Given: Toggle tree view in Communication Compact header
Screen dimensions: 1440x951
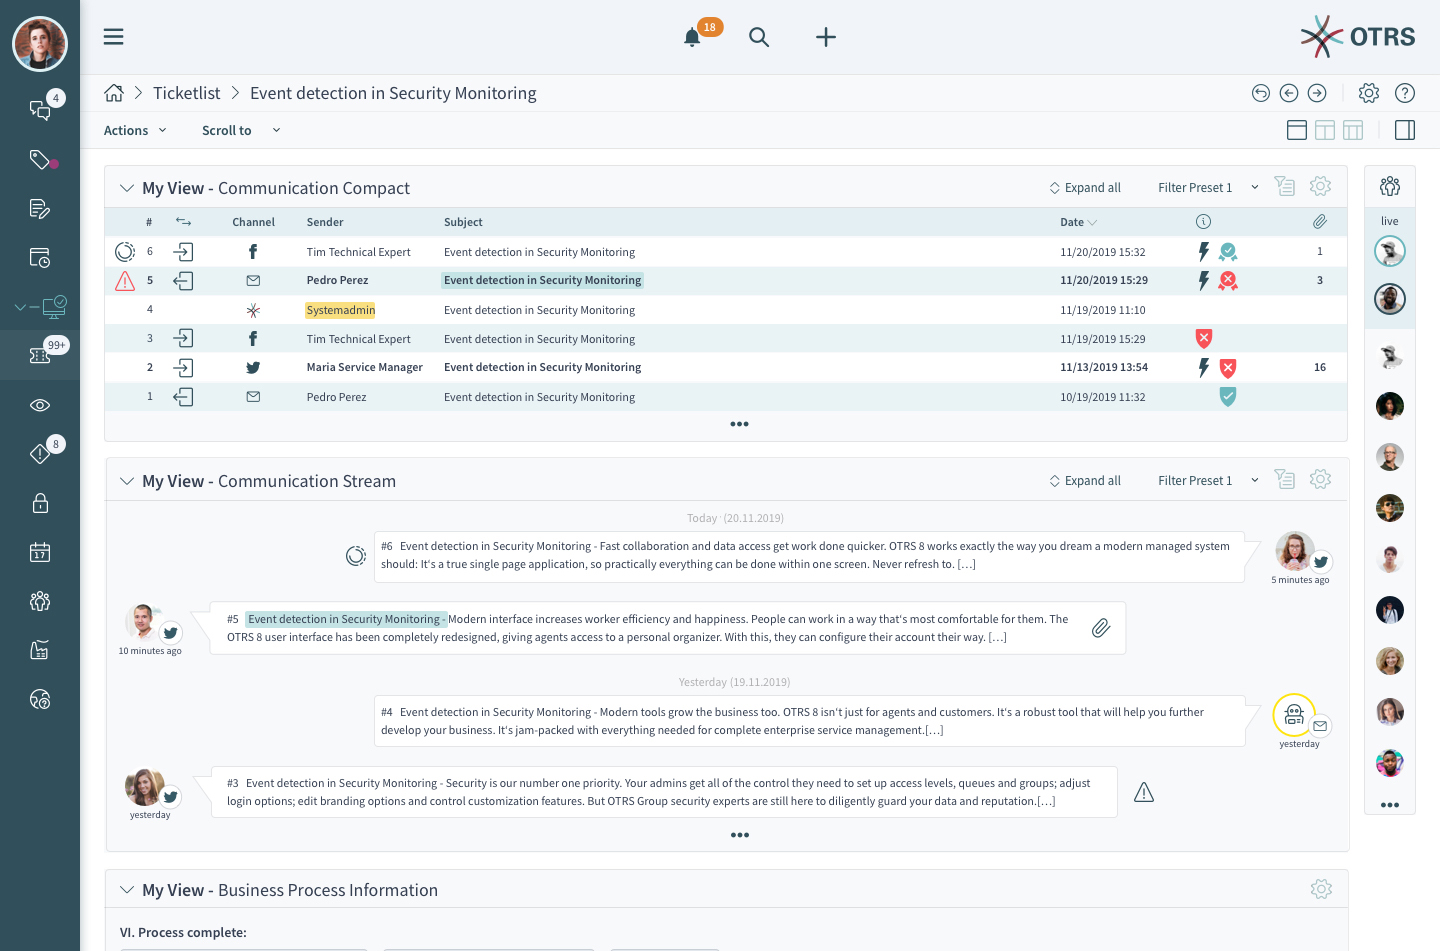Looking at the screenshot, I should coord(1285,187).
